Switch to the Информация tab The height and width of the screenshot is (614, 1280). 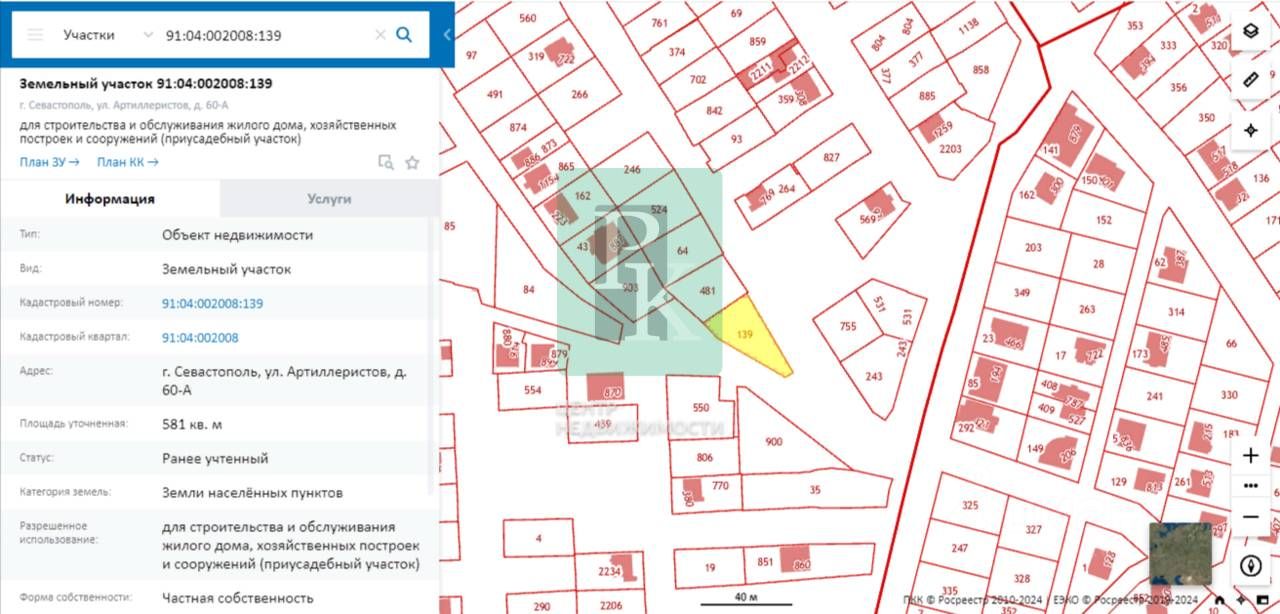coord(110,199)
